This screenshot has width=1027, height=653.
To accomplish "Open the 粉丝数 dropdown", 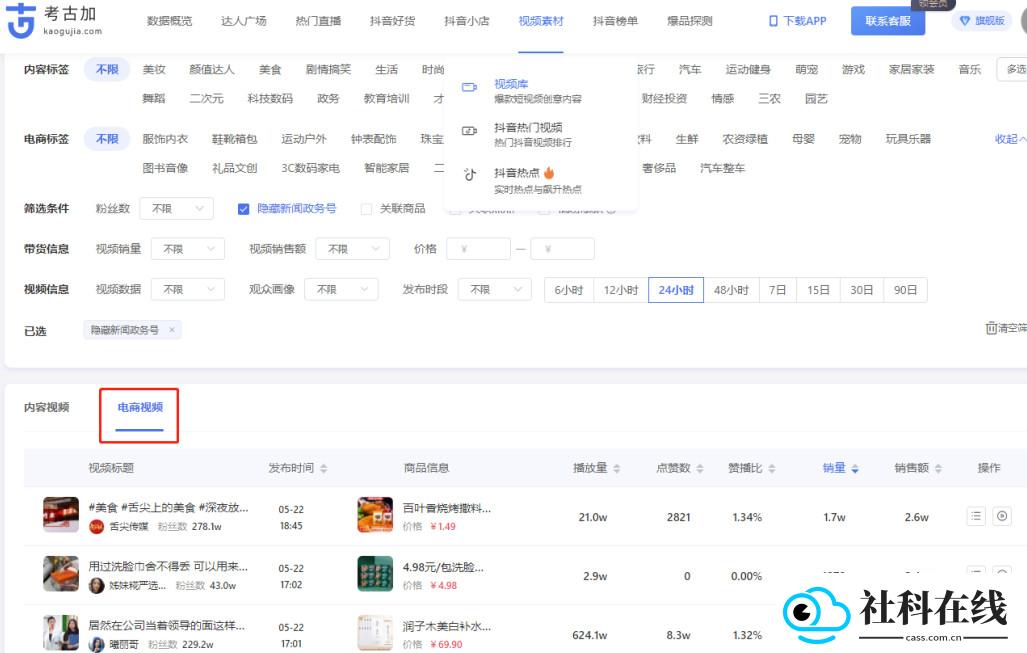I will pos(177,209).
